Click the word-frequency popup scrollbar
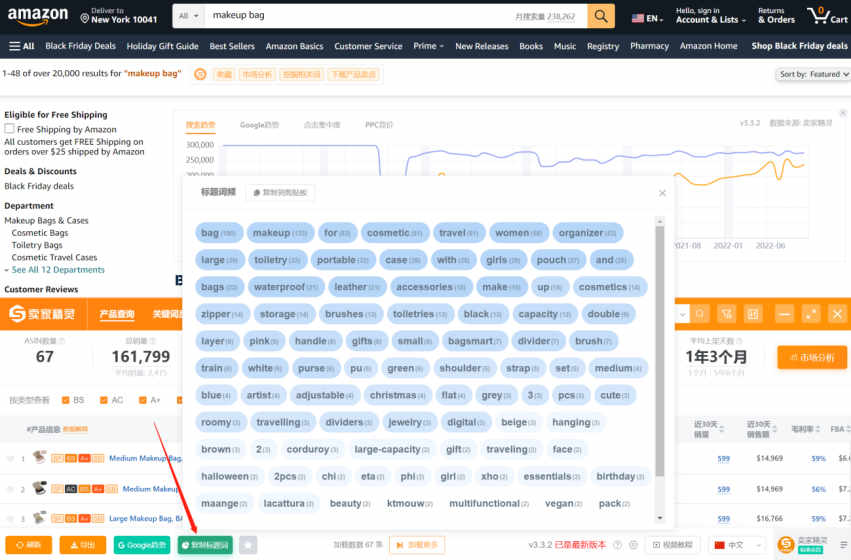The width and height of the screenshot is (851, 560). (x=660, y=351)
